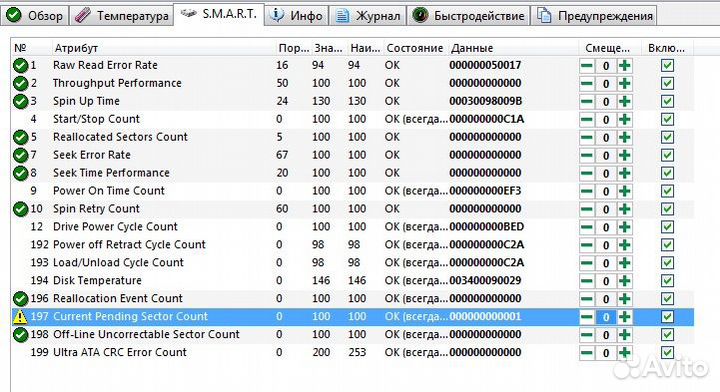Decrease offset for Reallocated Sectors Count
This screenshot has height=392, width=720.
coord(587,137)
